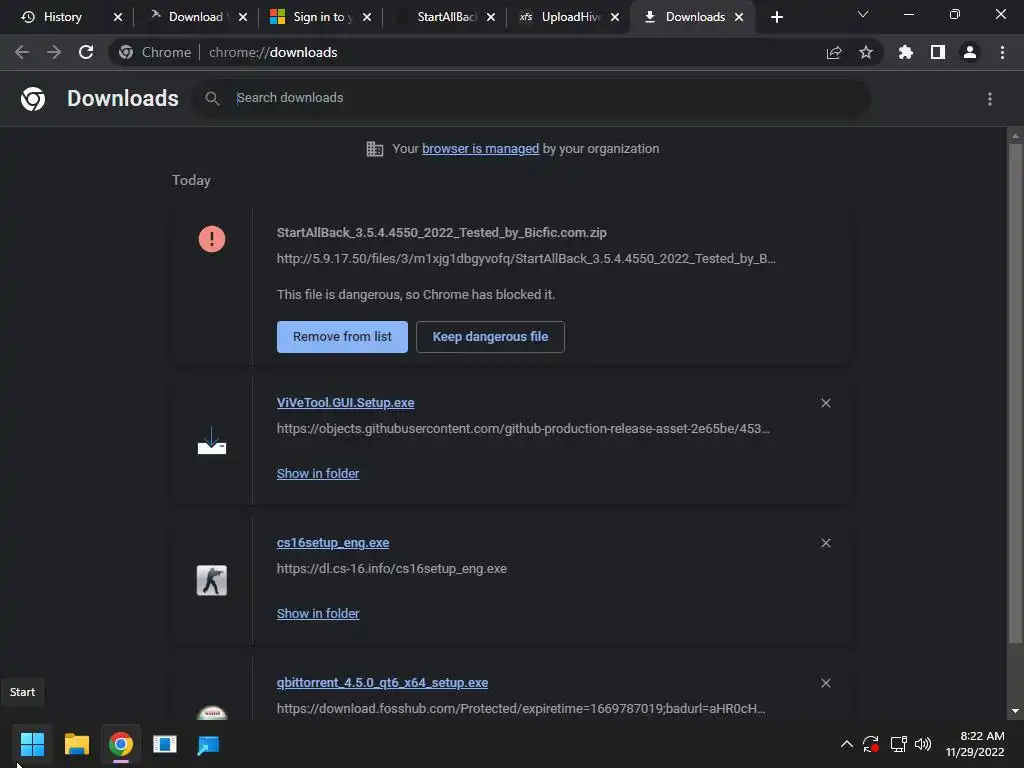Viewport: 1024px width, 768px height.
Task: Show cs16setup_eng.exe in folder
Action: coord(318,613)
